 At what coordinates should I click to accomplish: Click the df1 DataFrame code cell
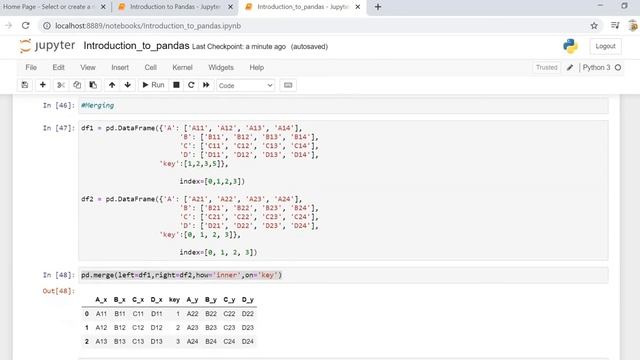(343, 190)
